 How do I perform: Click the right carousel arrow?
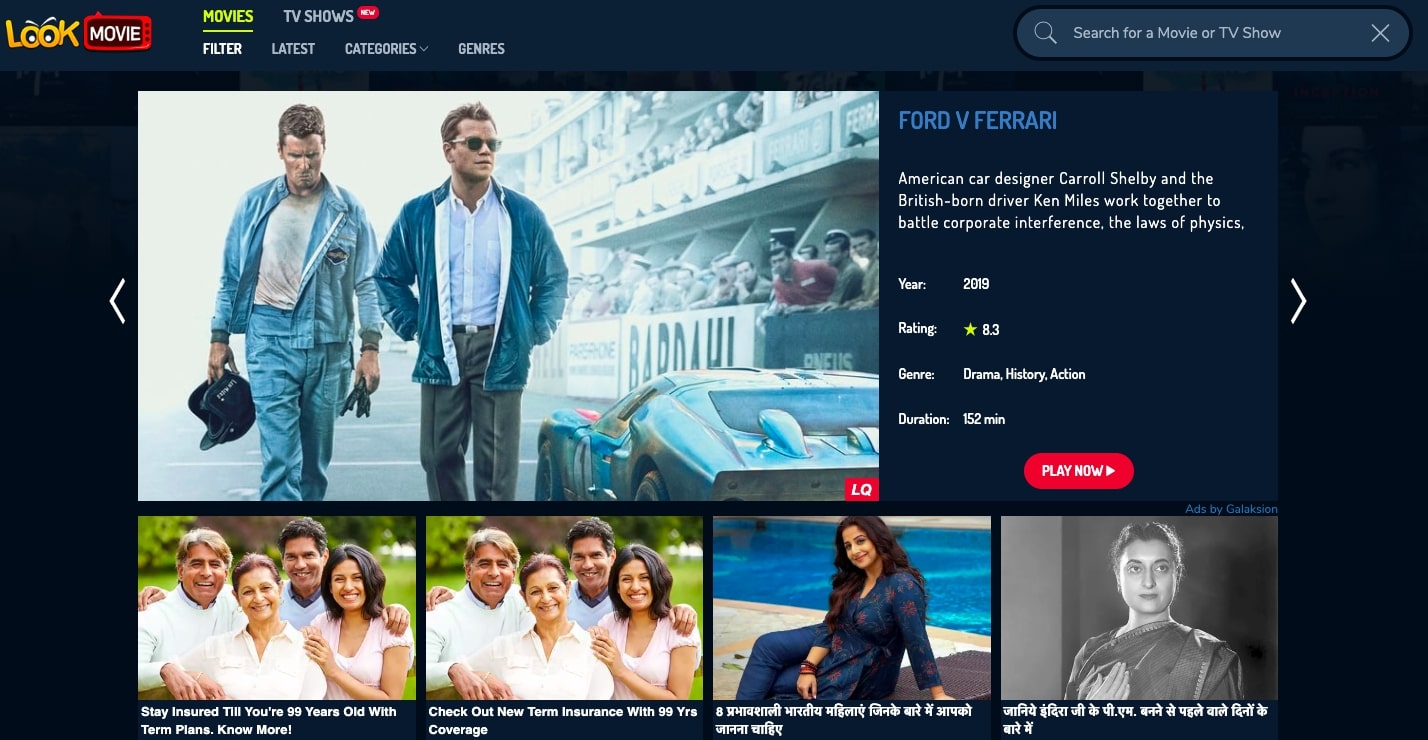click(x=1298, y=300)
